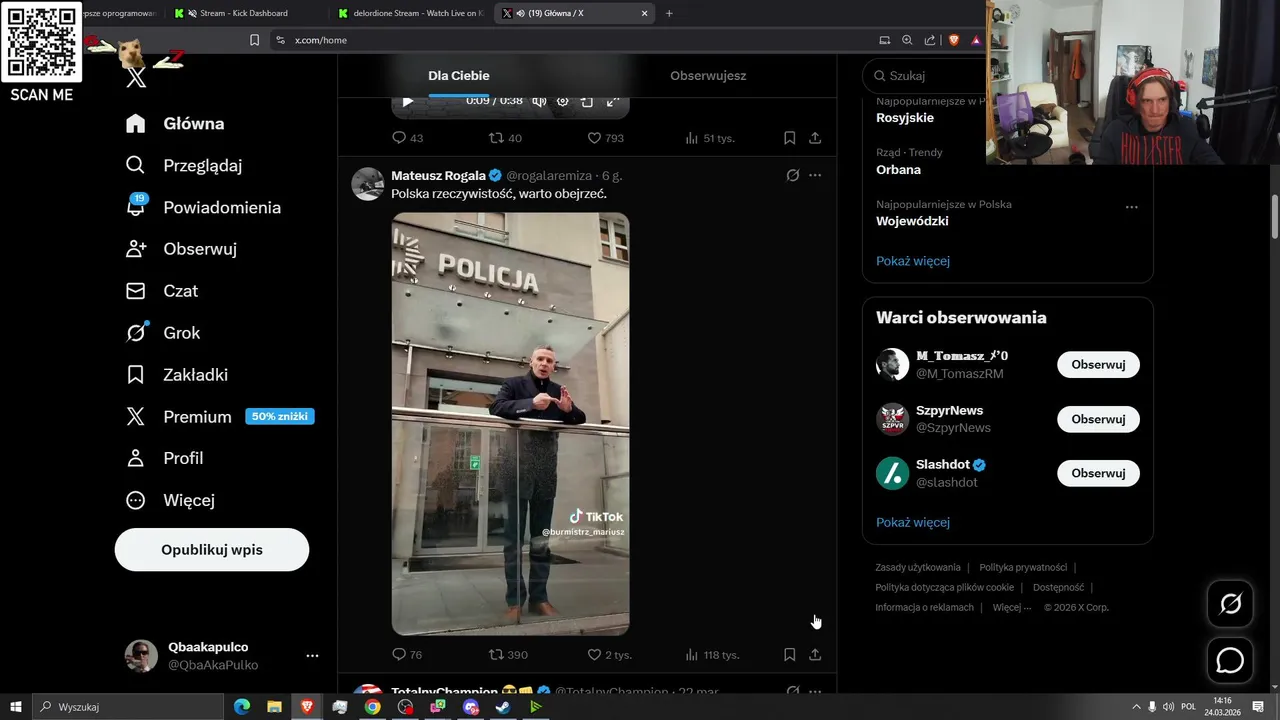1280x720 pixels.
Task: Open video settings gear in top video
Action: [563, 101]
